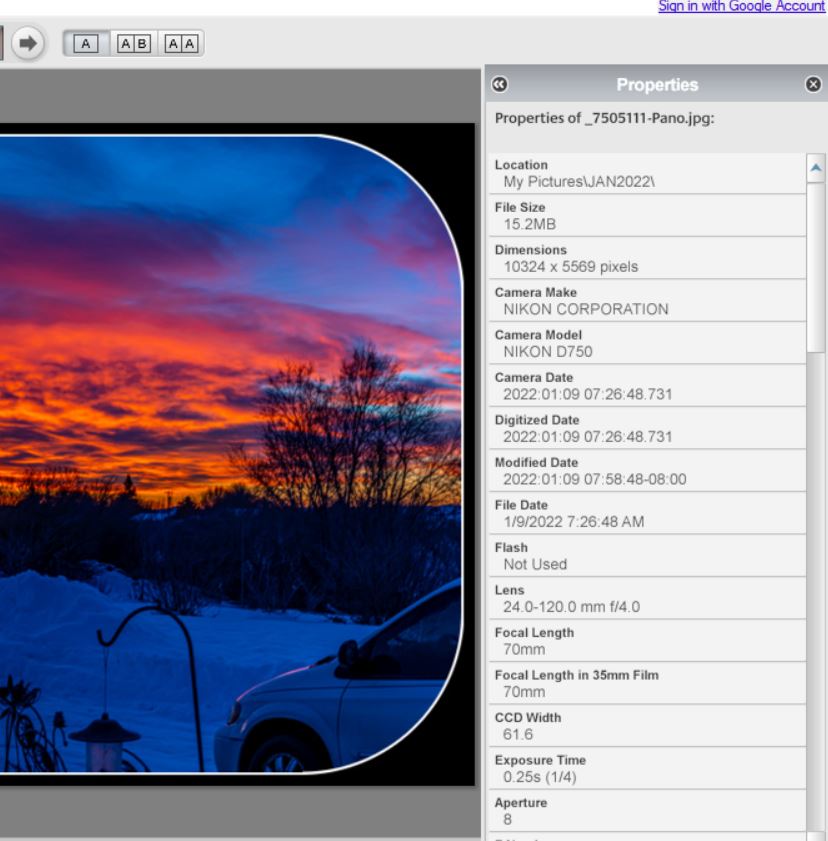This screenshot has height=841, width=828.
Task: Click the next photo arrow button
Action: point(28,43)
